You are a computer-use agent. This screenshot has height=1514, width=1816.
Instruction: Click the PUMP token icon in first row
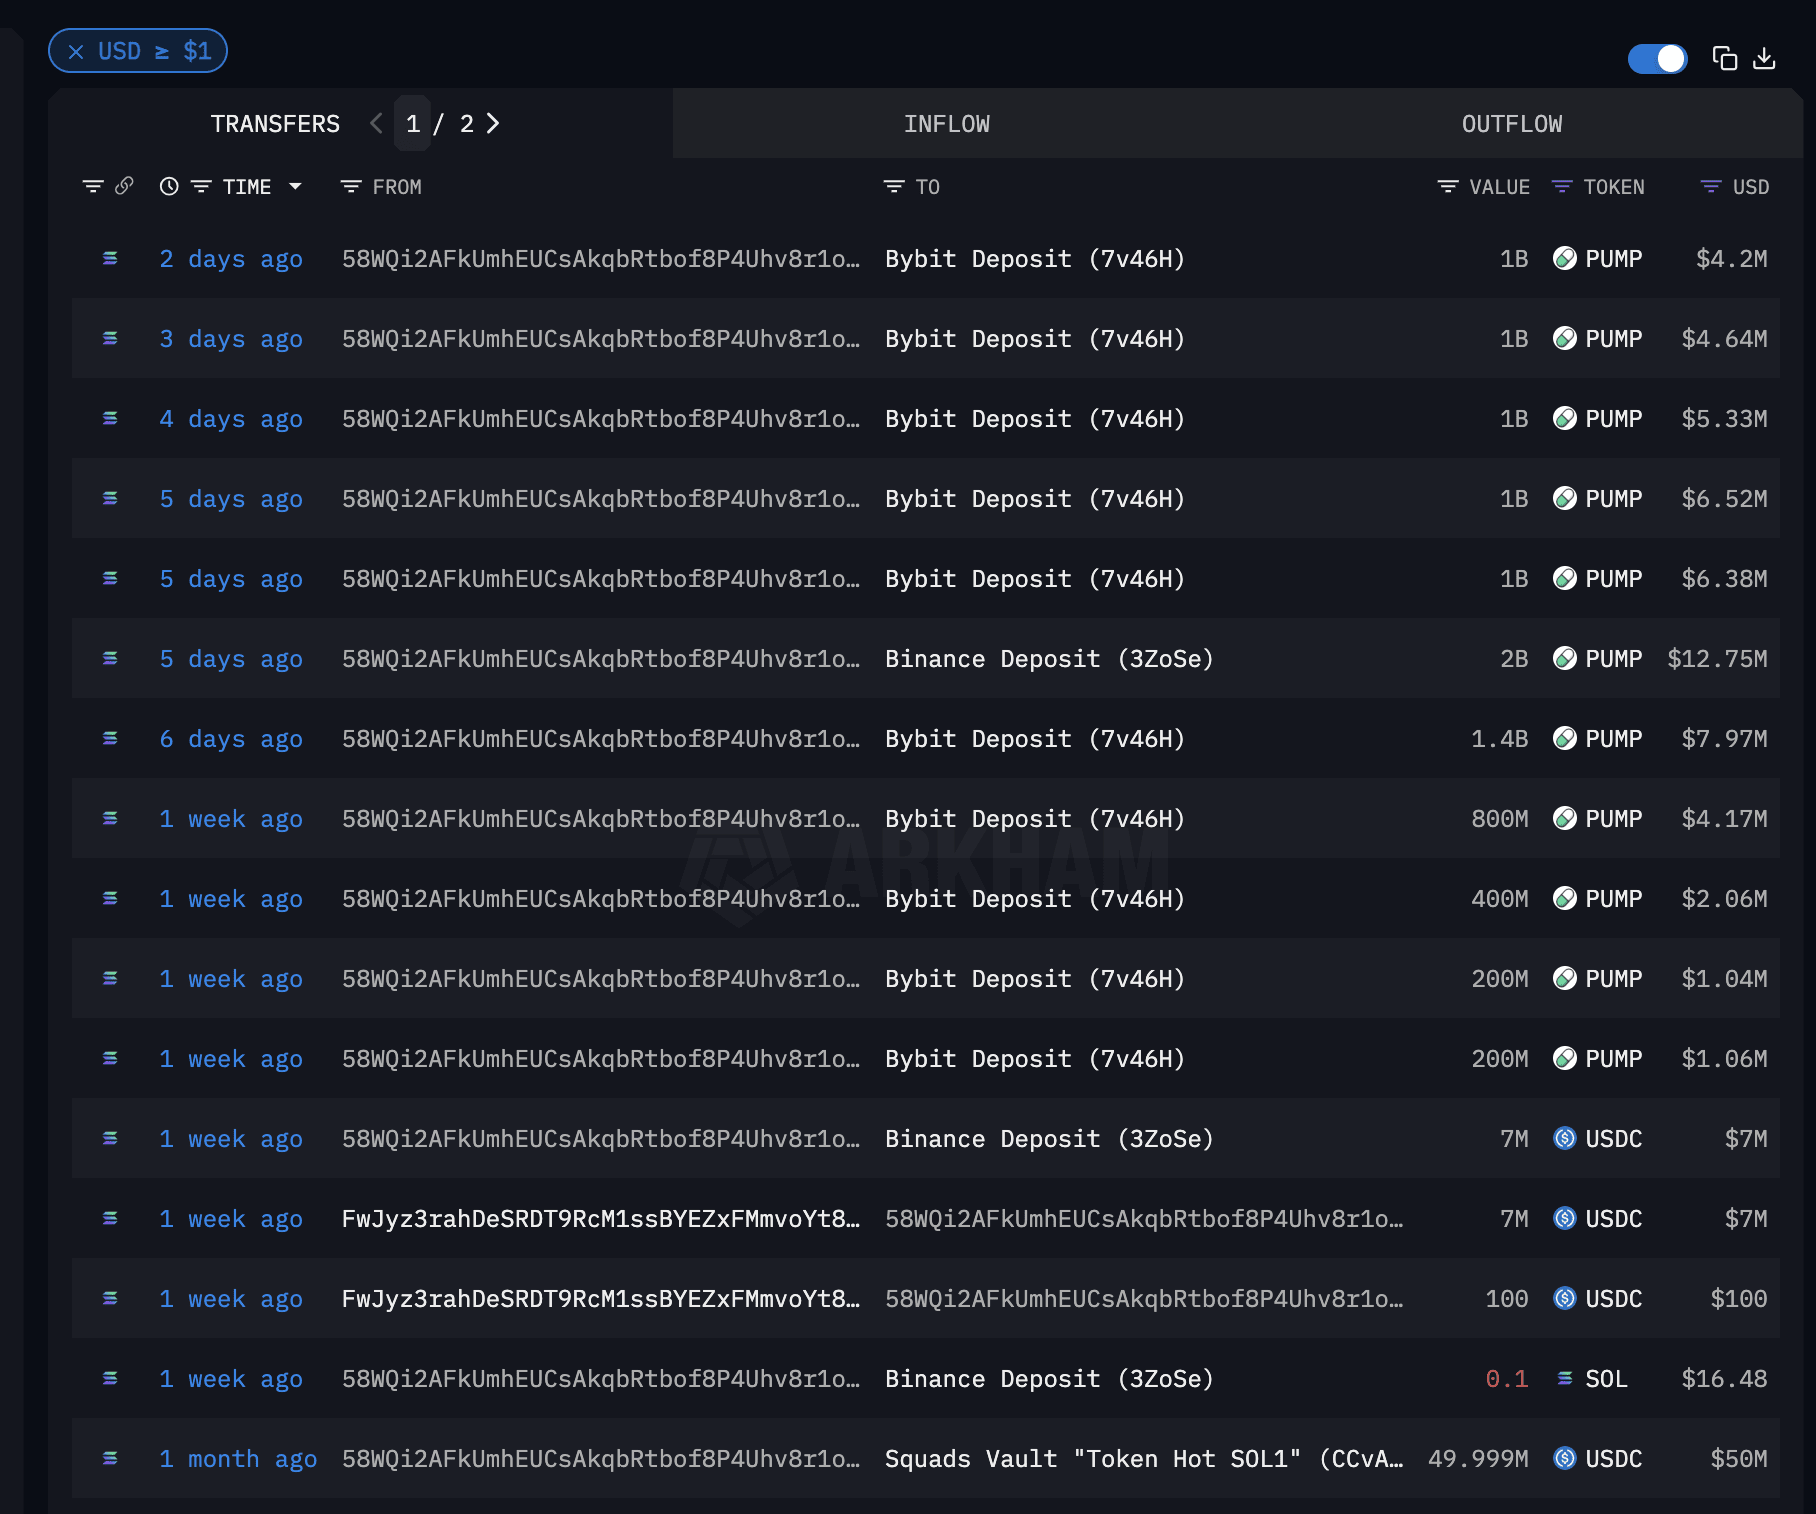click(1564, 259)
